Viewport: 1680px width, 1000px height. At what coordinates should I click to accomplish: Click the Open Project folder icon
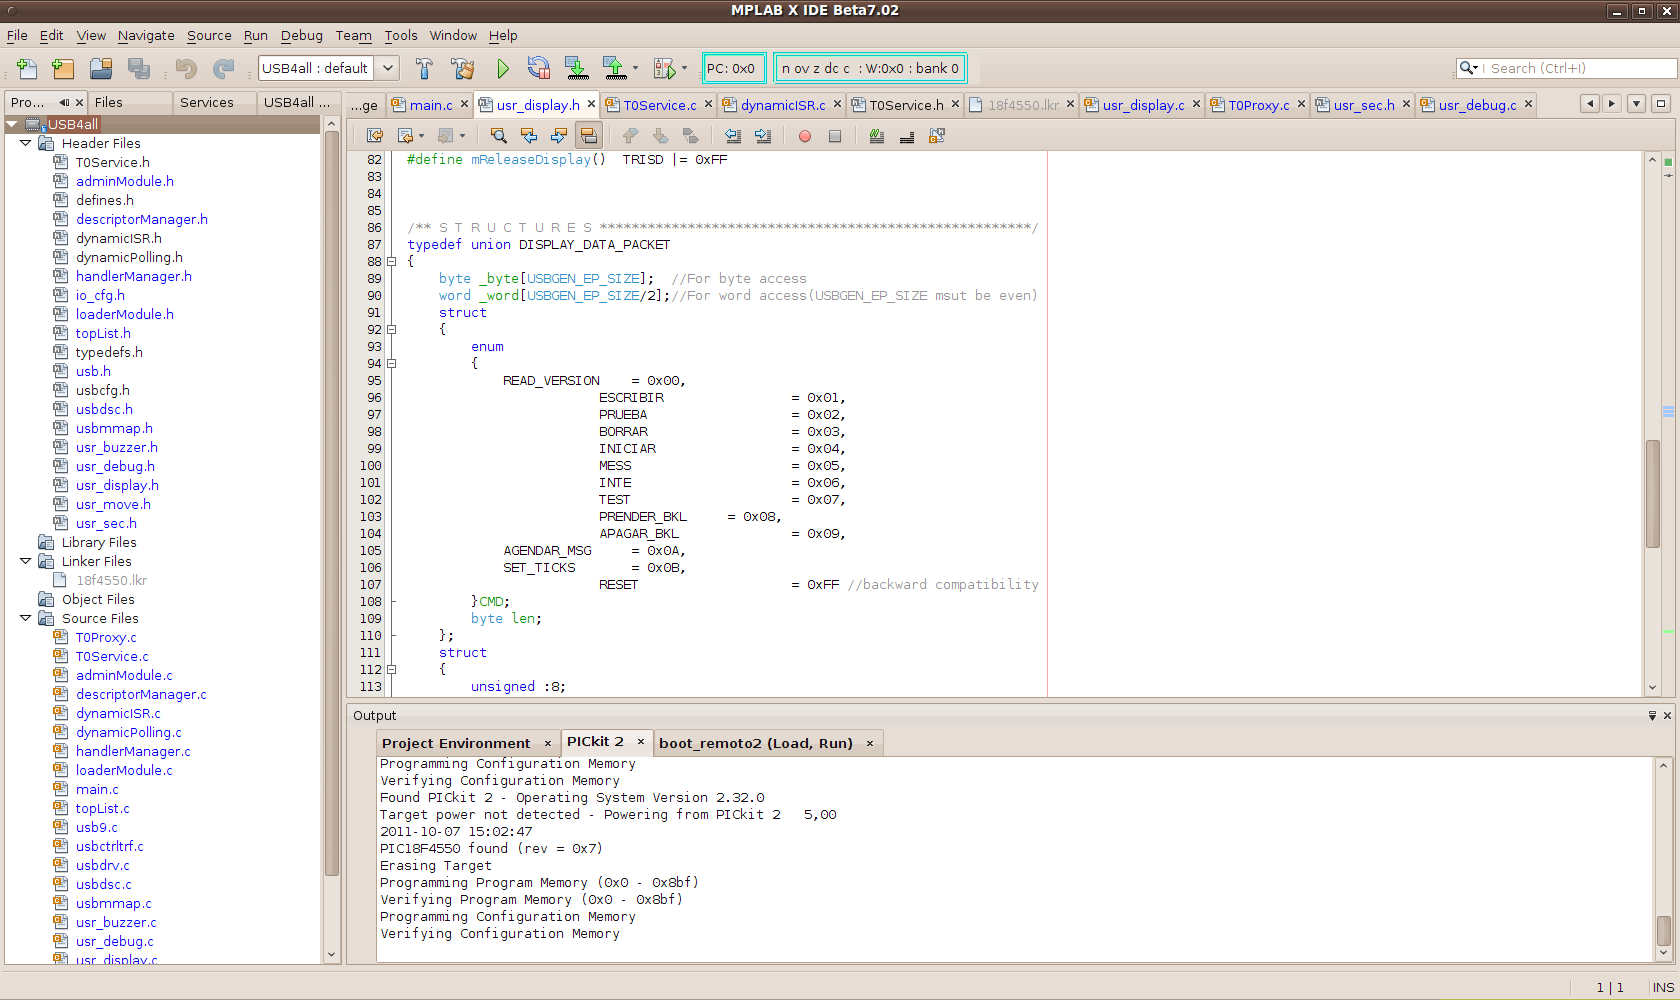(101, 68)
